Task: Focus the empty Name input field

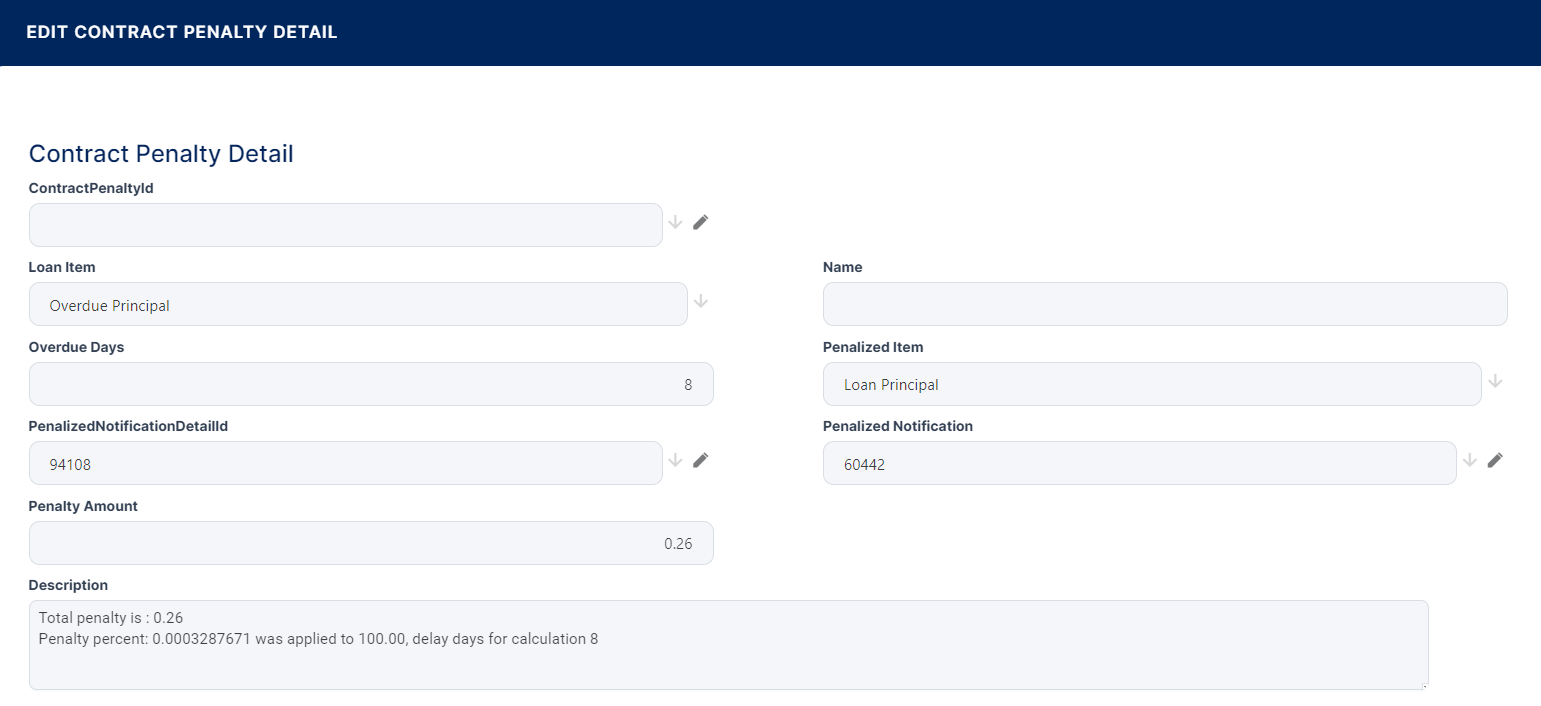Action: (1164, 304)
